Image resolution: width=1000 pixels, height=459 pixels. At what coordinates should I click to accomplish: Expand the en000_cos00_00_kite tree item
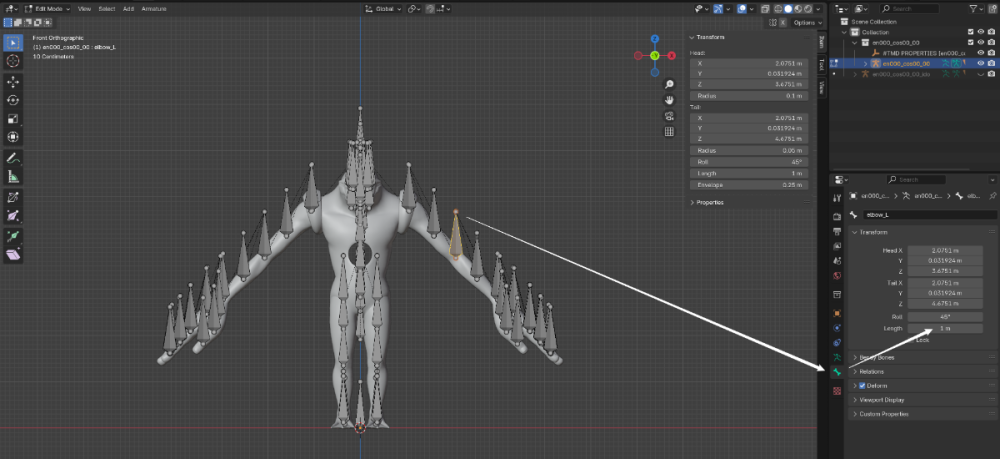[855, 74]
